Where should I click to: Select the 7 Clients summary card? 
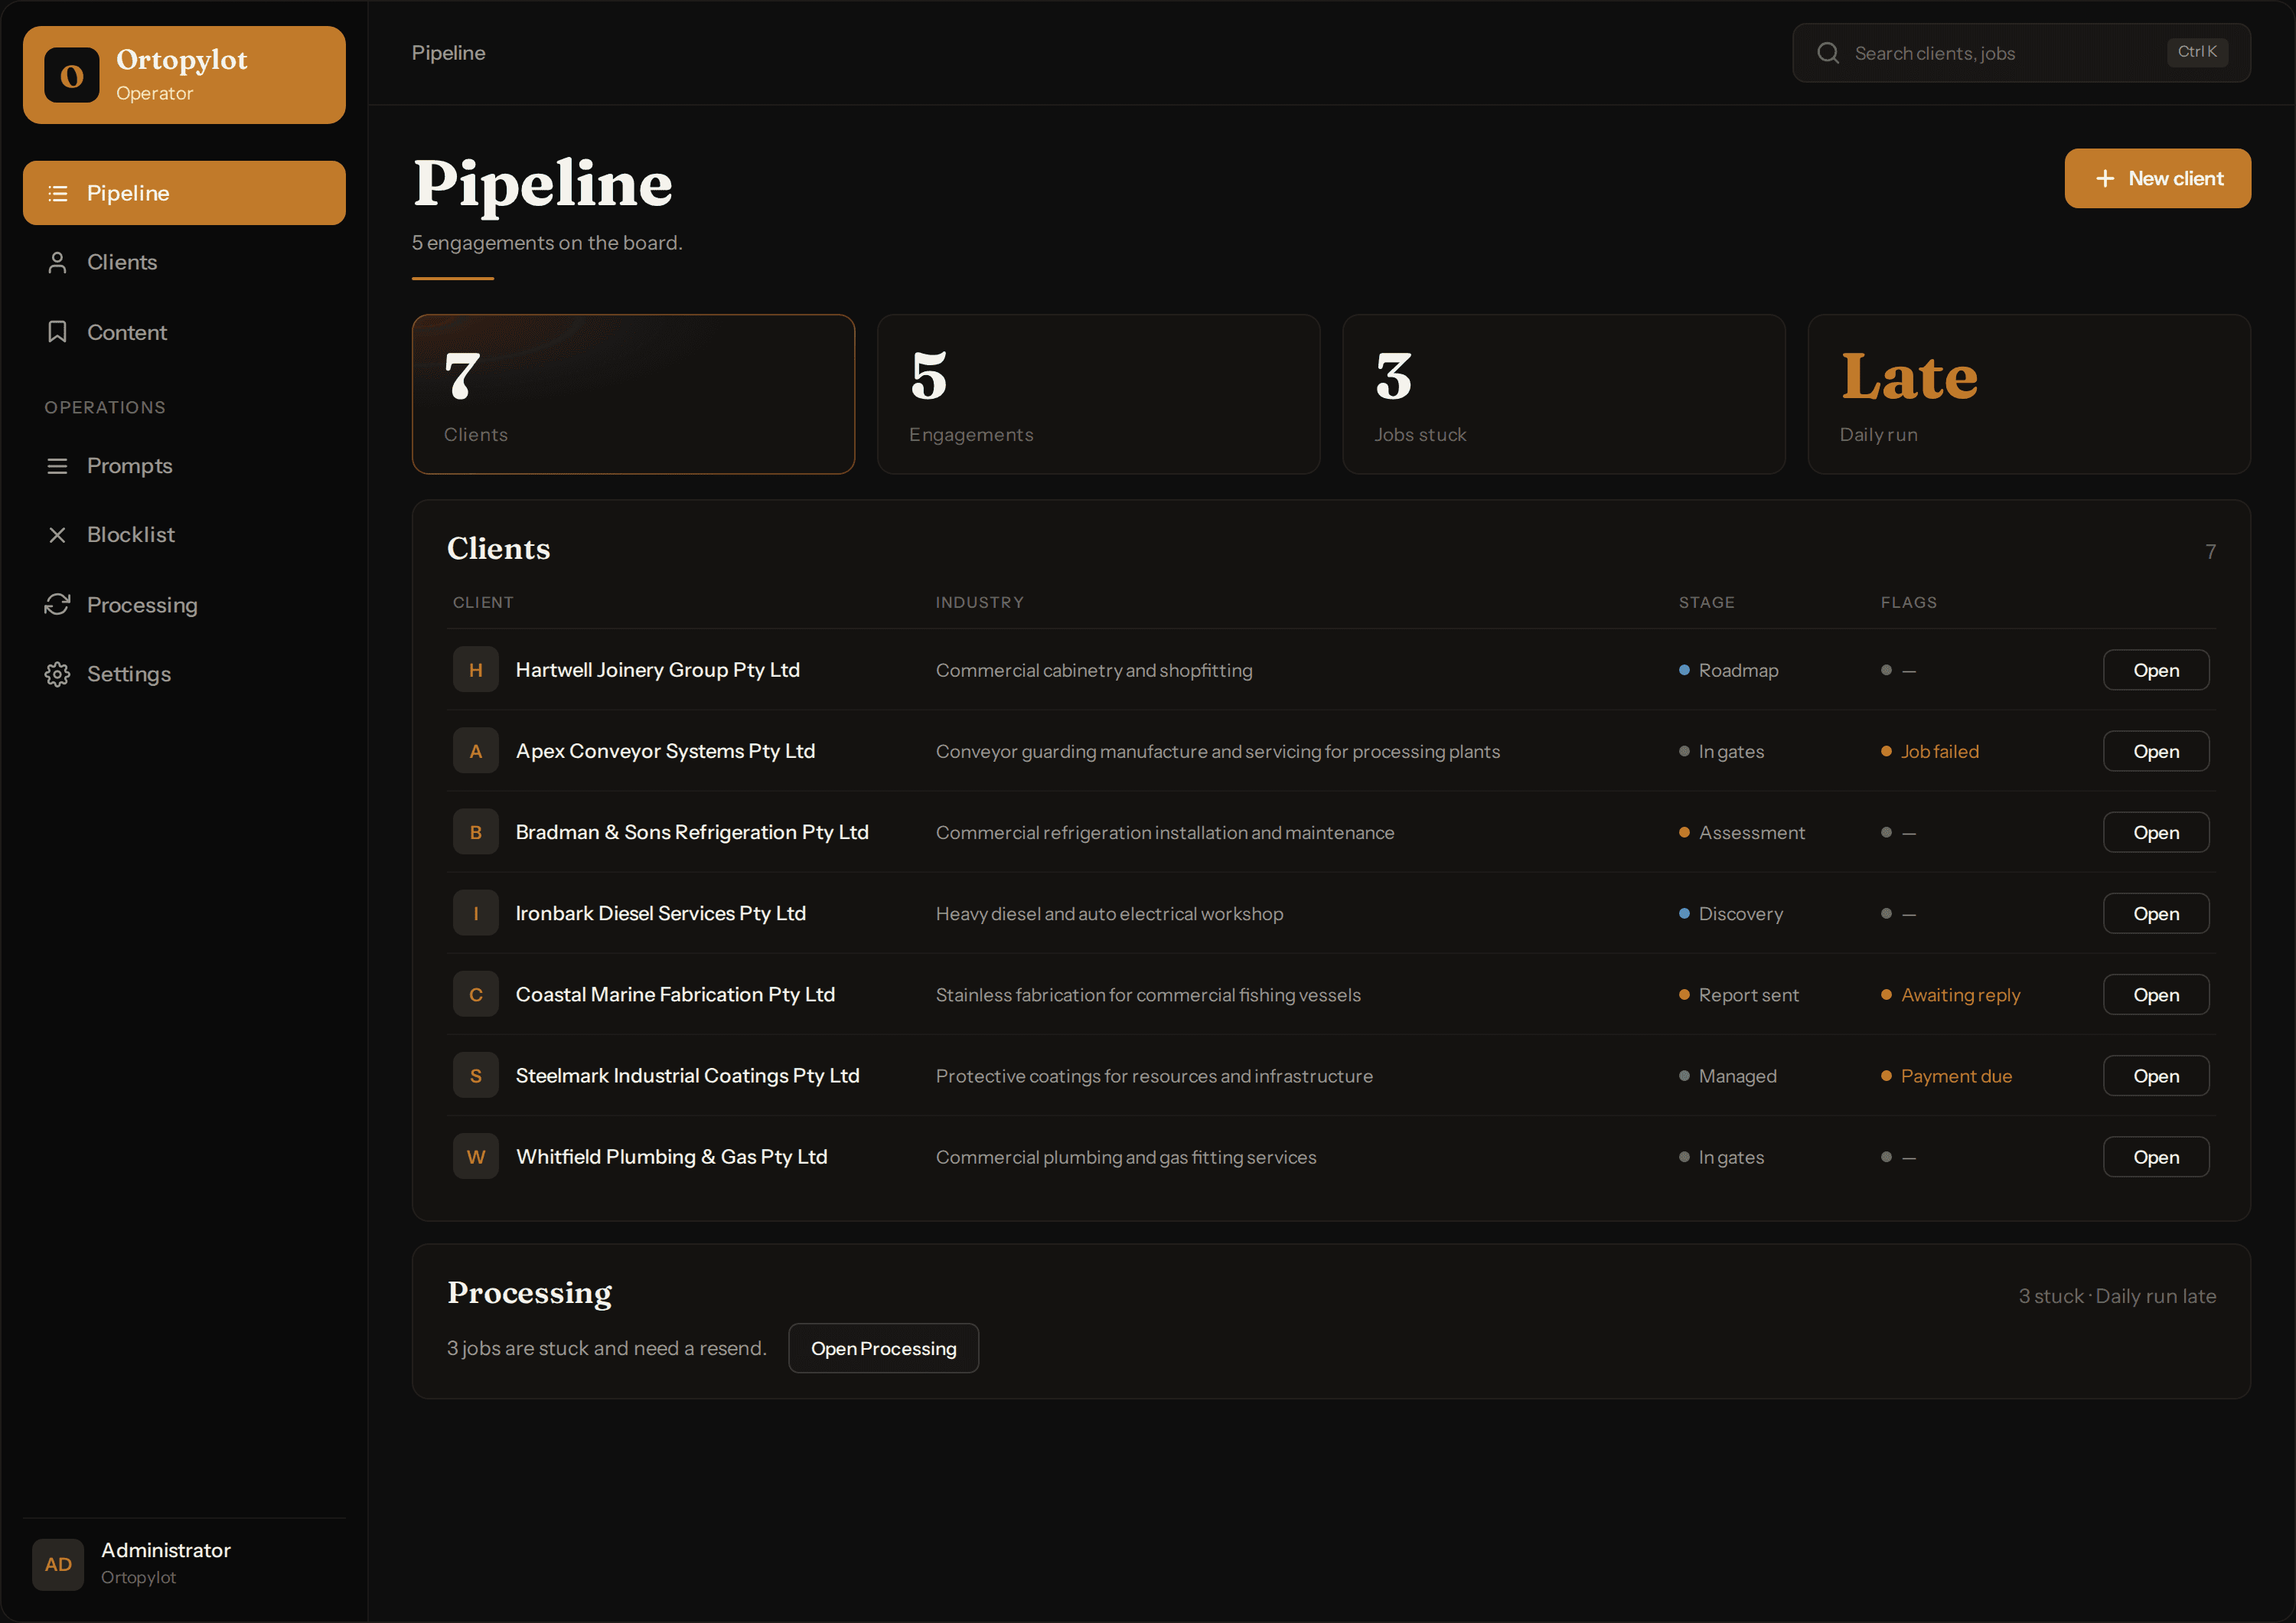[x=633, y=394]
